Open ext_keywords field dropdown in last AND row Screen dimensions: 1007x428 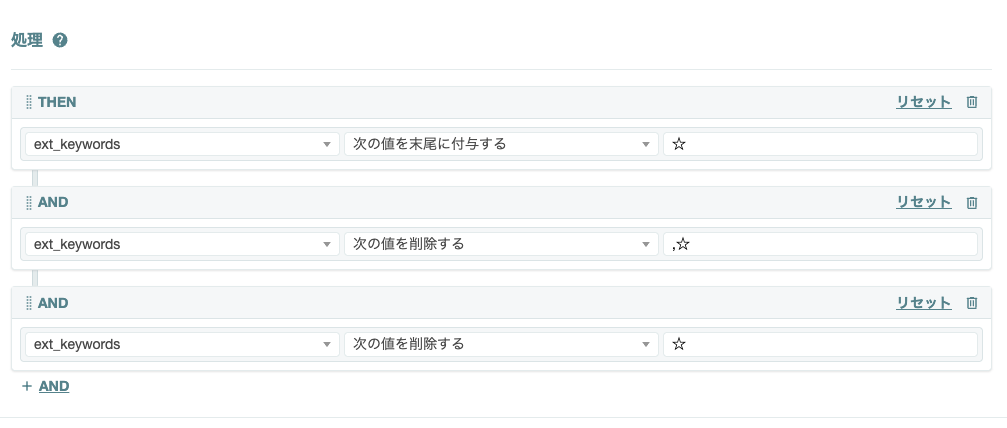click(182, 344)
